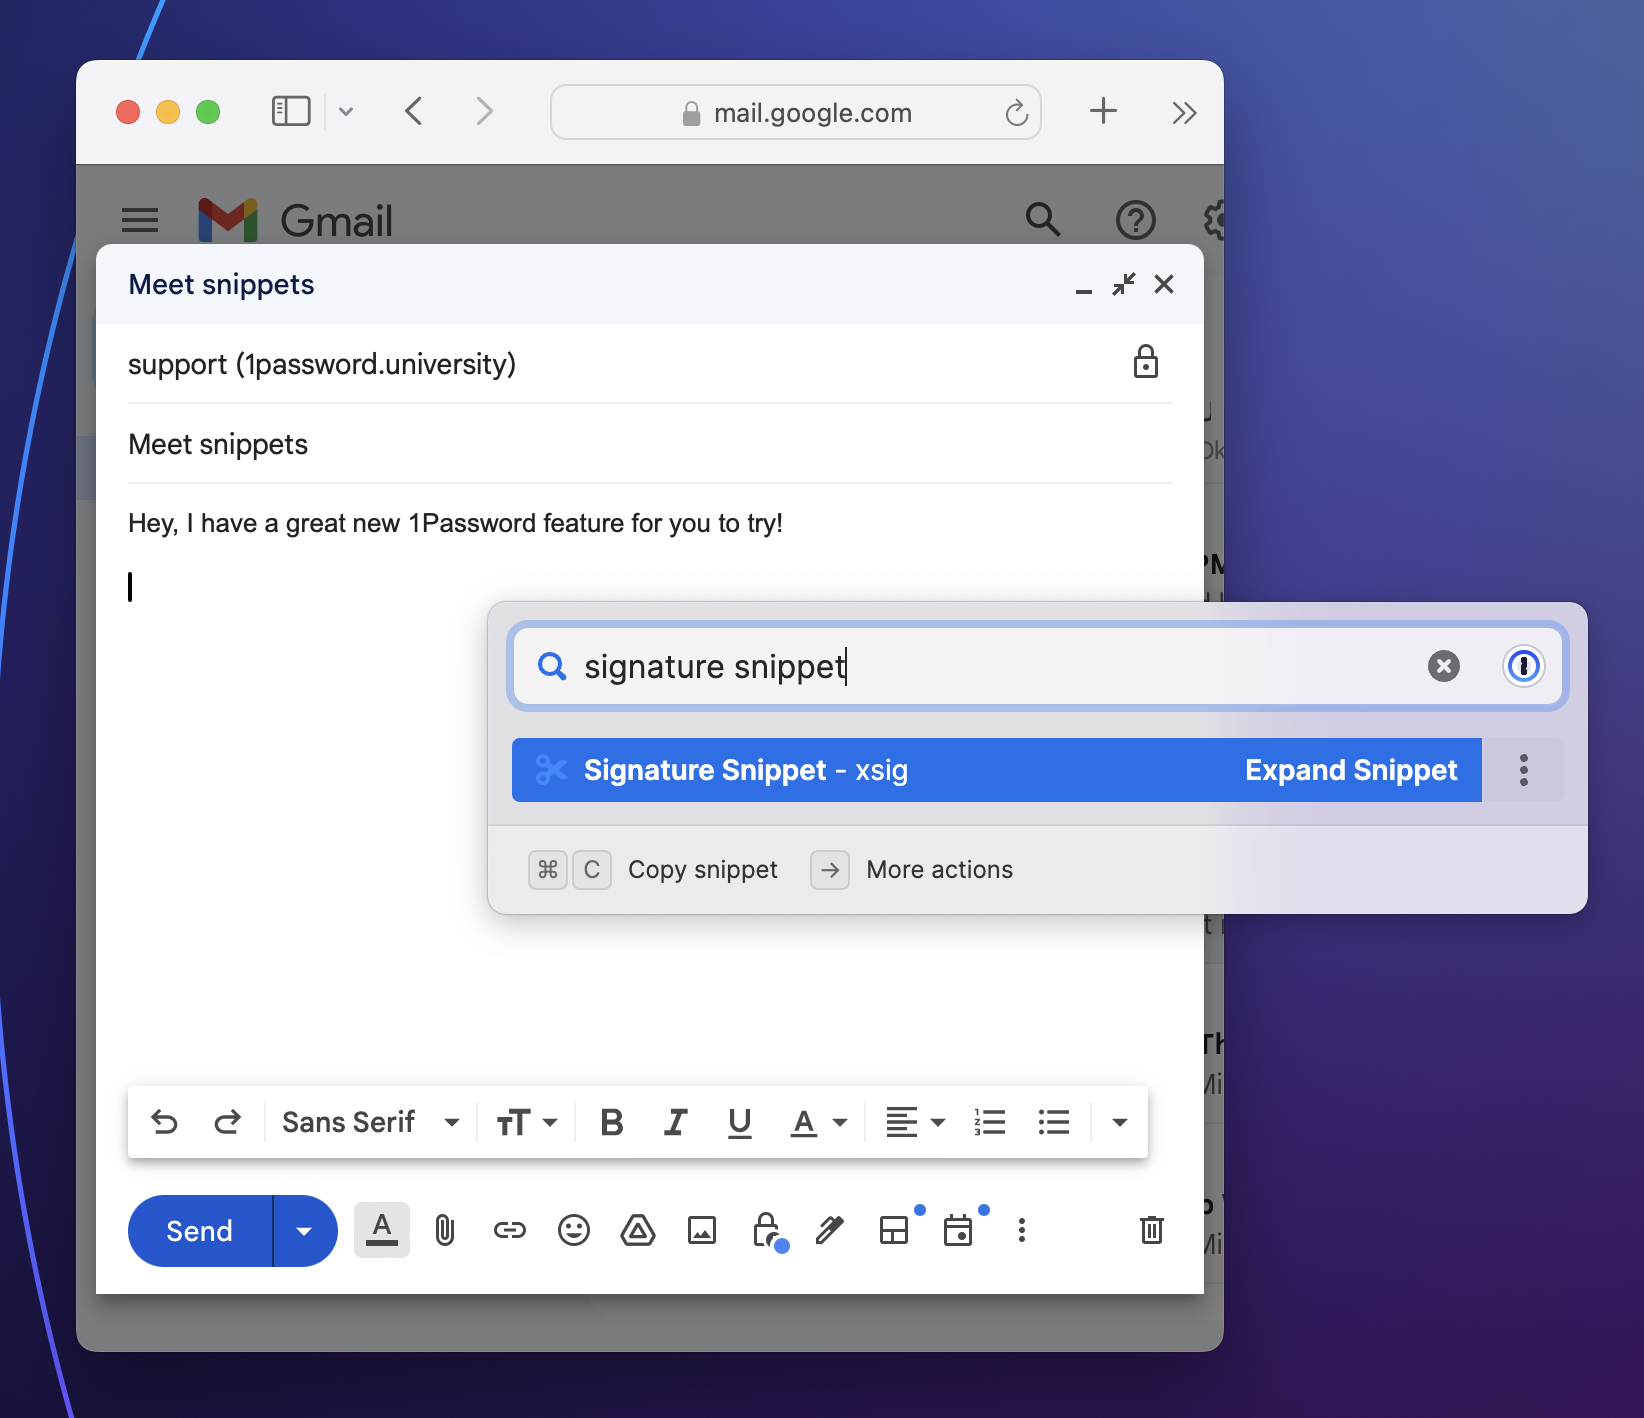Insert a signature with the pen icon
Image resolution: width=1644 pixels, height=1418 pixels.
click(x=830, y=1230)
